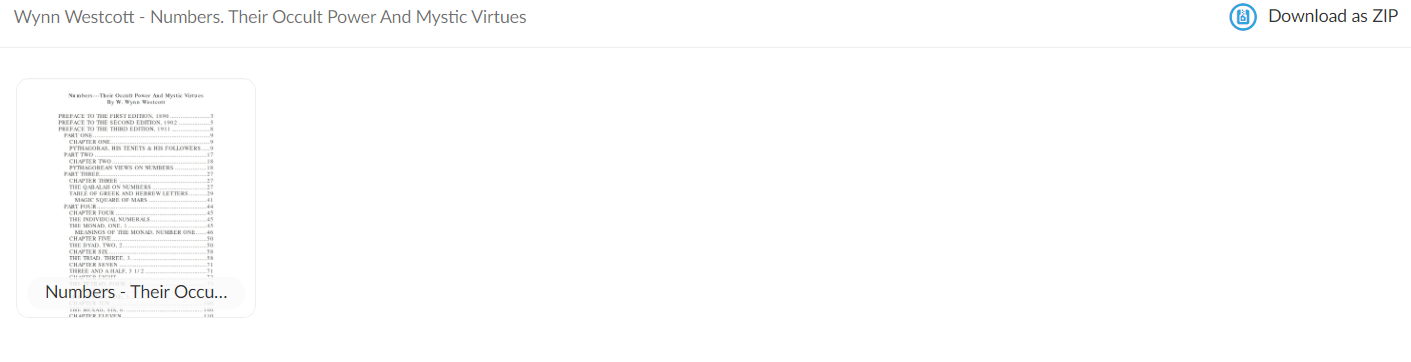This screenshot has height=362, width=1411.
Task: Click 'THE DYAD. TWO, 2' line in the preview
Action: pyautogui.click(x=97, y=244)
